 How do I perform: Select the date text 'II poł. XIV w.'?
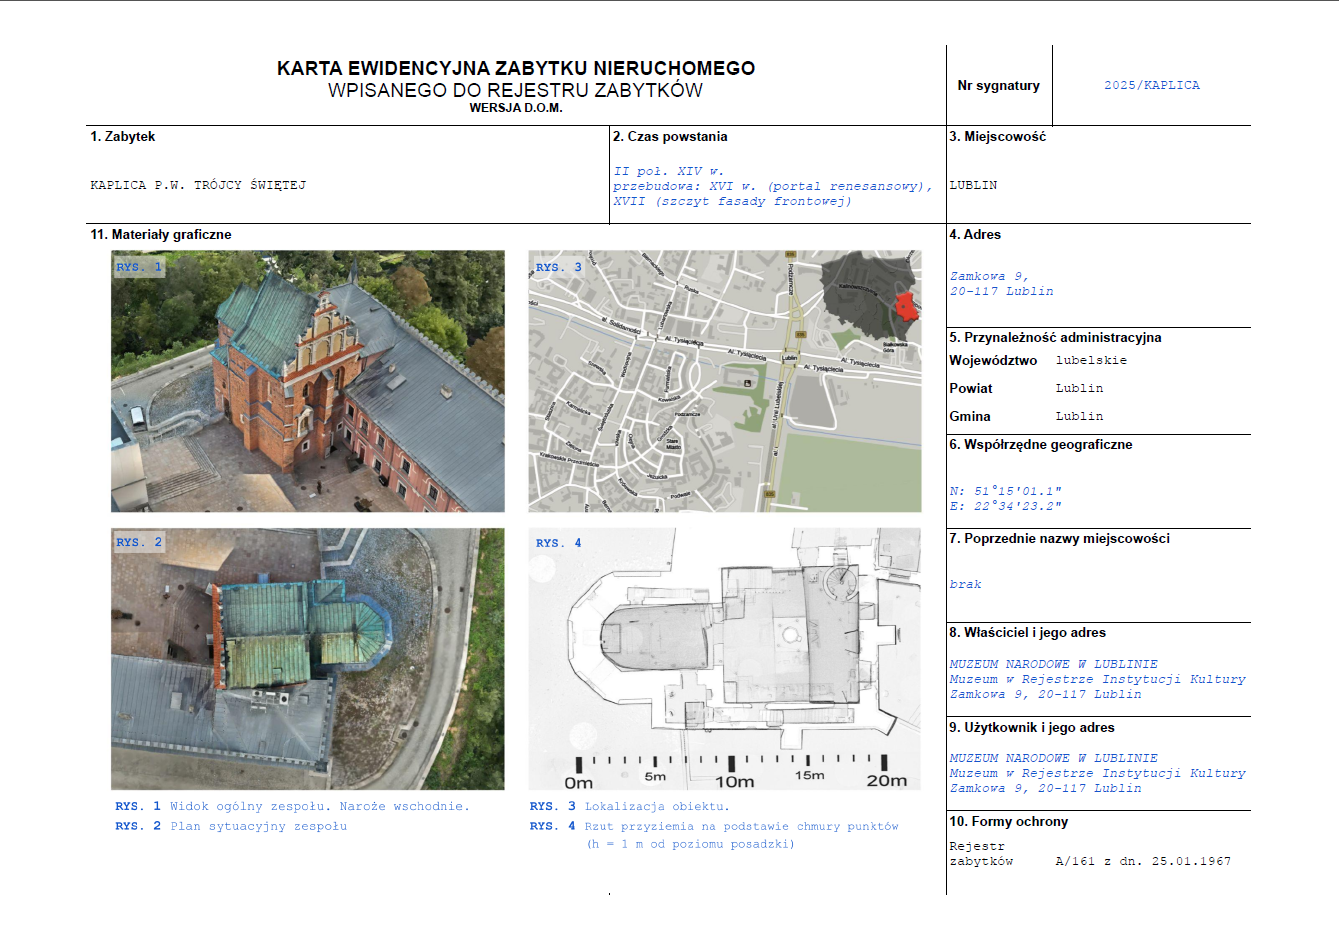coord(668,171)
